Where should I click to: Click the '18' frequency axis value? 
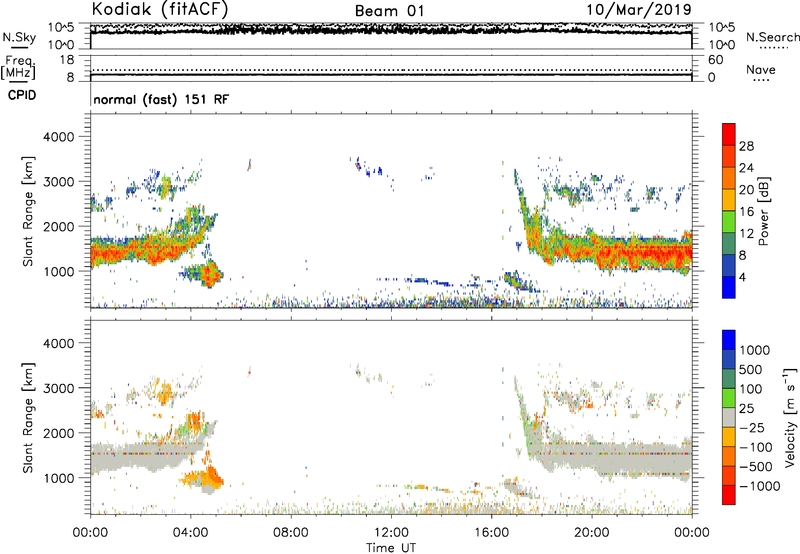(x=67, y=60)
